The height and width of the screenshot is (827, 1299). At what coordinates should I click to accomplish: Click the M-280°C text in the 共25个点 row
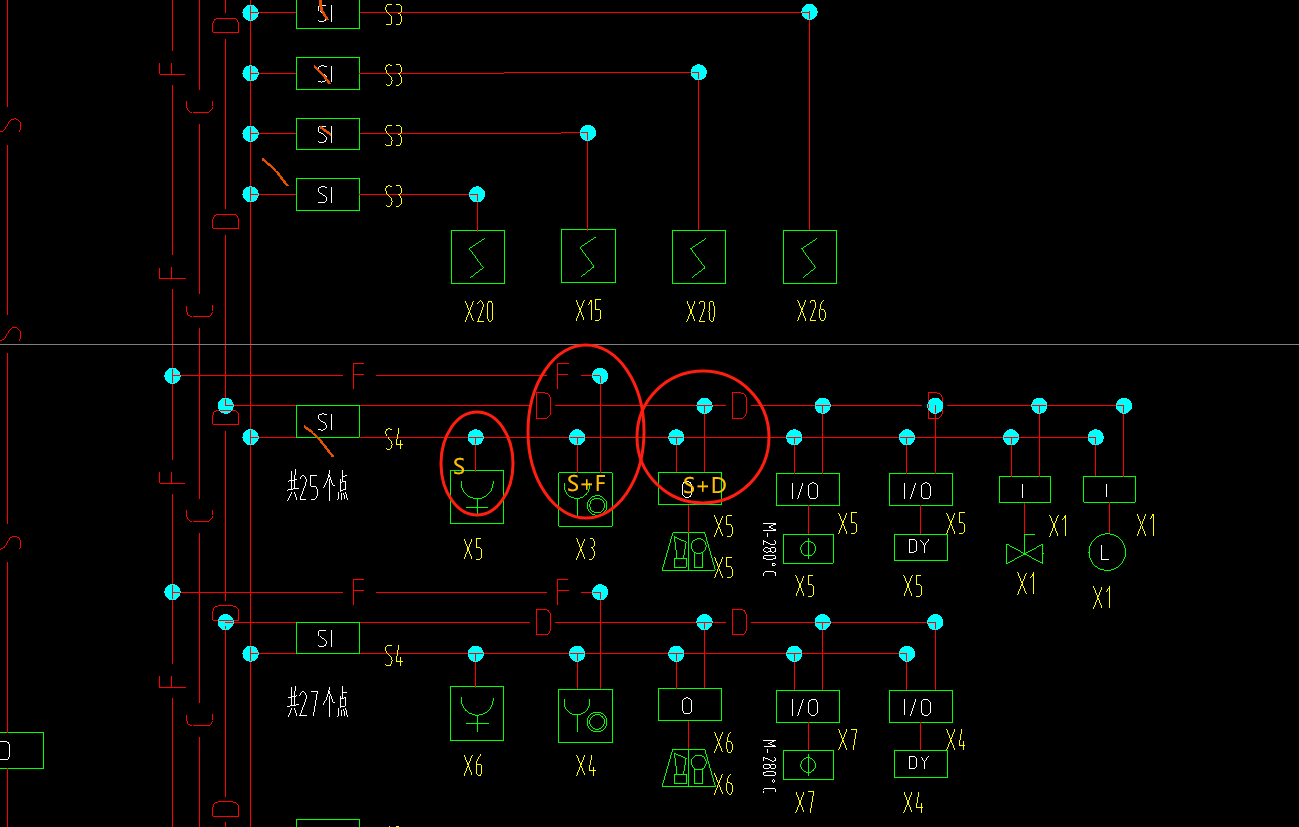769,550
